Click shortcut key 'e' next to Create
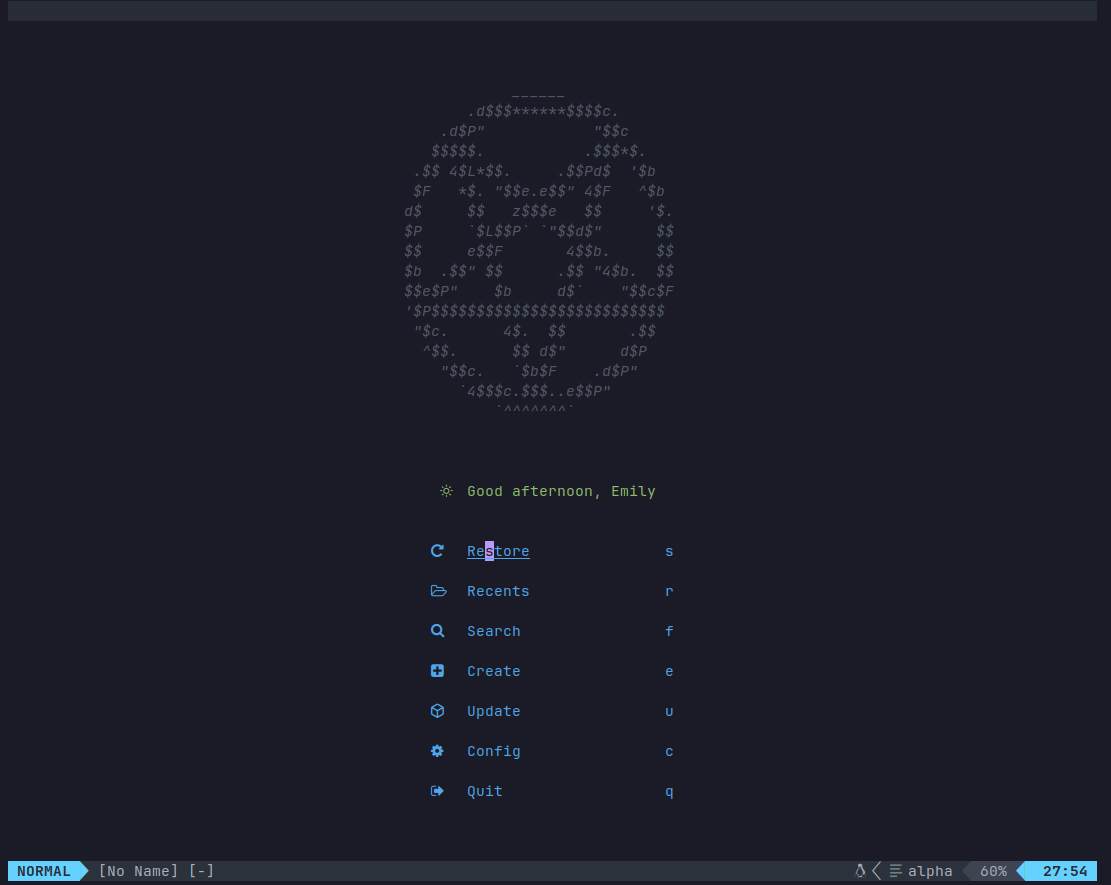 coord(669,671)
